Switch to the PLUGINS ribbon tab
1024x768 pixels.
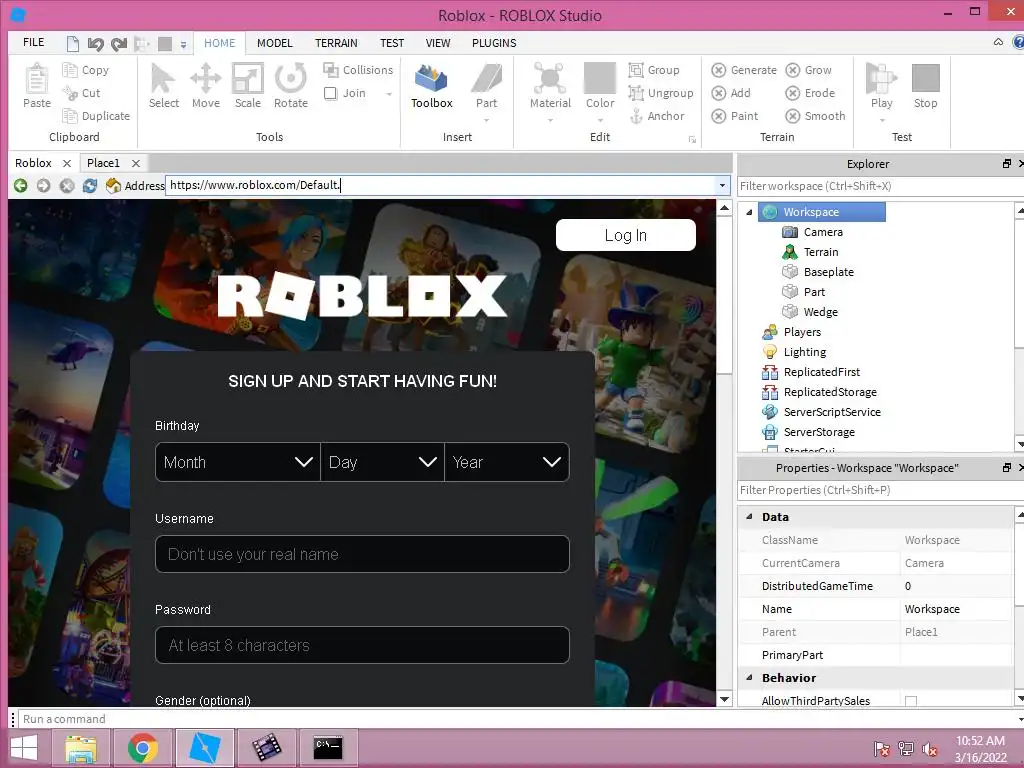coord(494,43)
